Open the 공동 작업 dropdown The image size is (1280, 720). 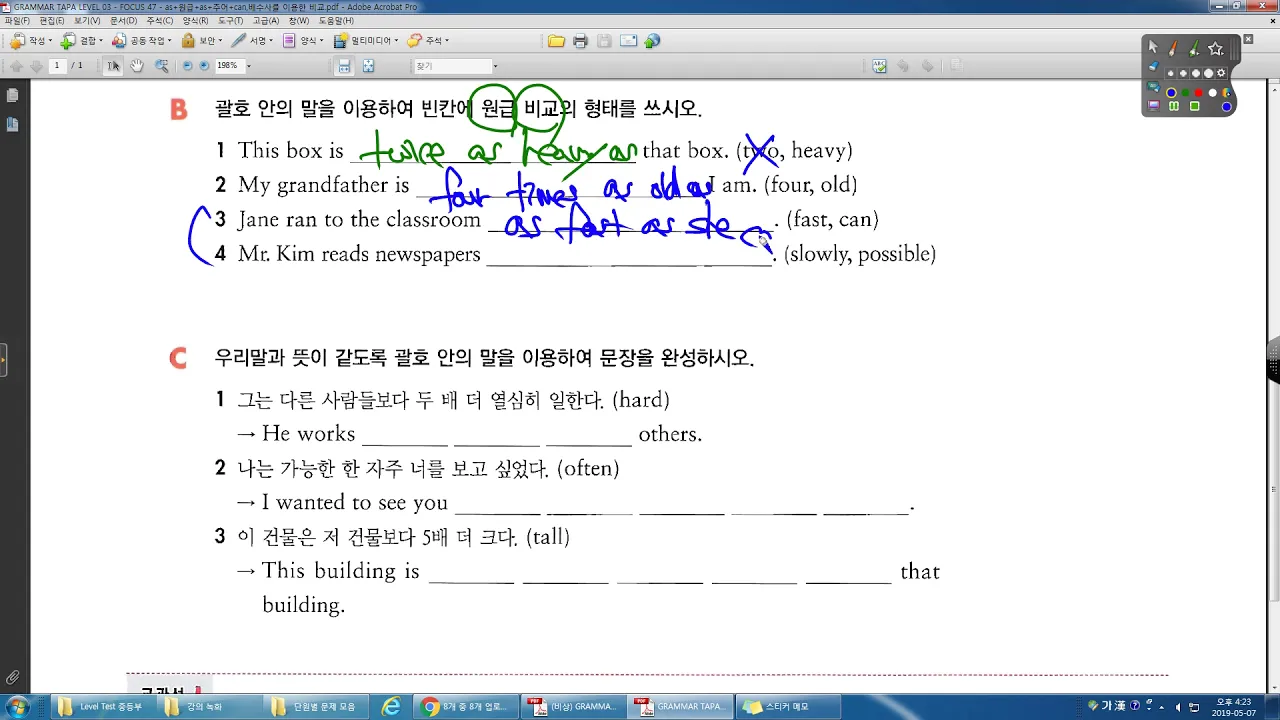coord(141,41)
